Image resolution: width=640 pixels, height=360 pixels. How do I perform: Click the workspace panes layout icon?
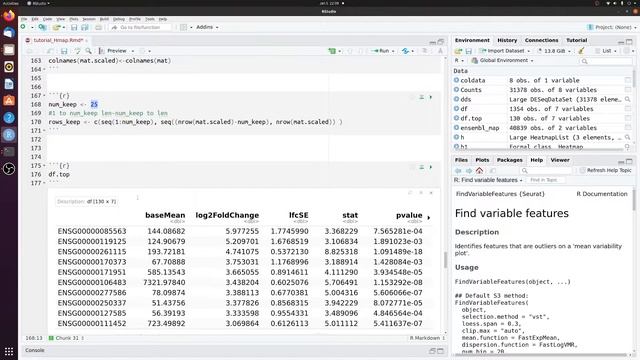tap(184, 27)
